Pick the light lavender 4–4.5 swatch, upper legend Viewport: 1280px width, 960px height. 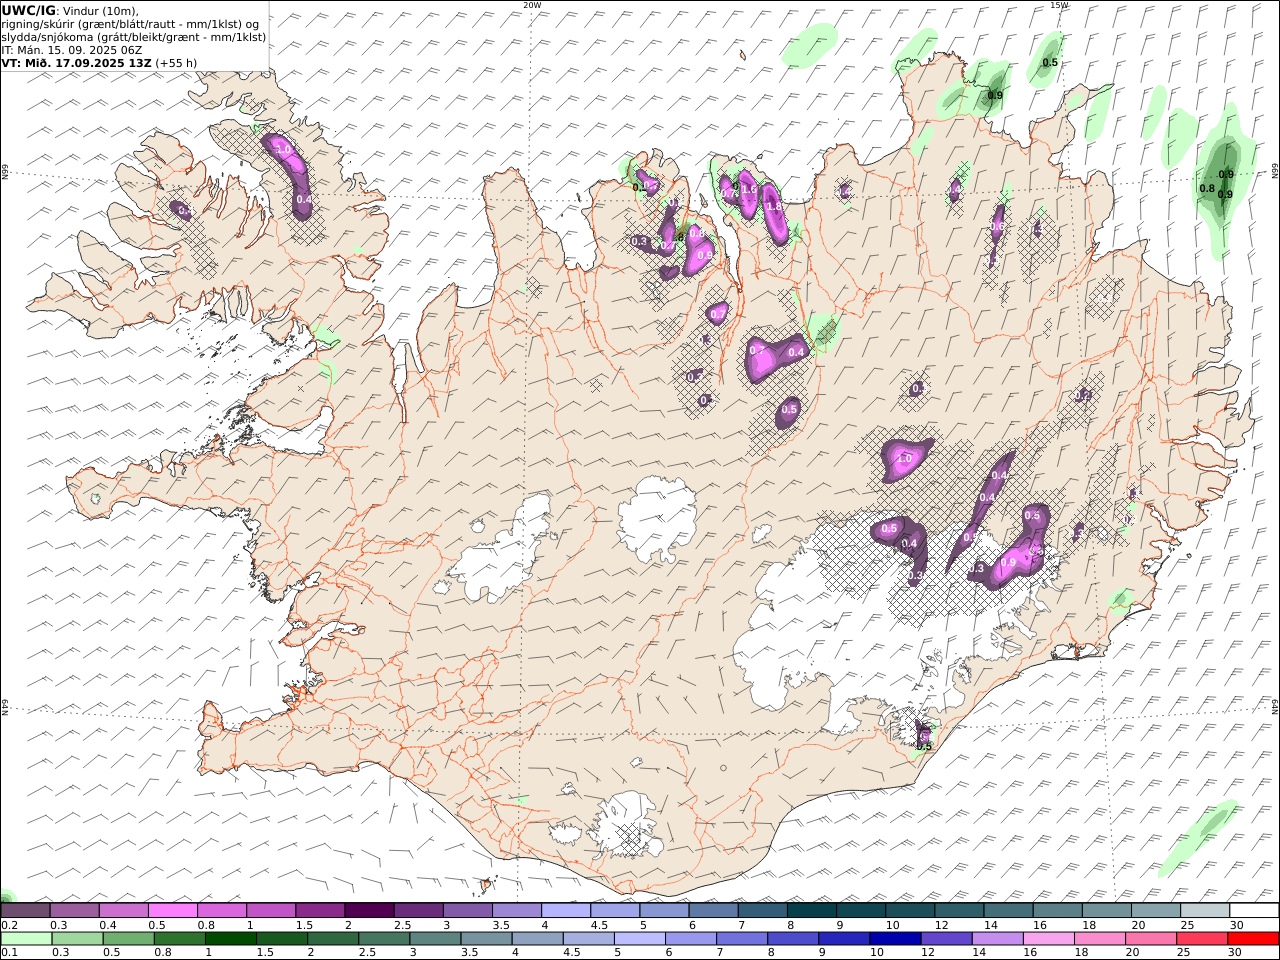565,910
